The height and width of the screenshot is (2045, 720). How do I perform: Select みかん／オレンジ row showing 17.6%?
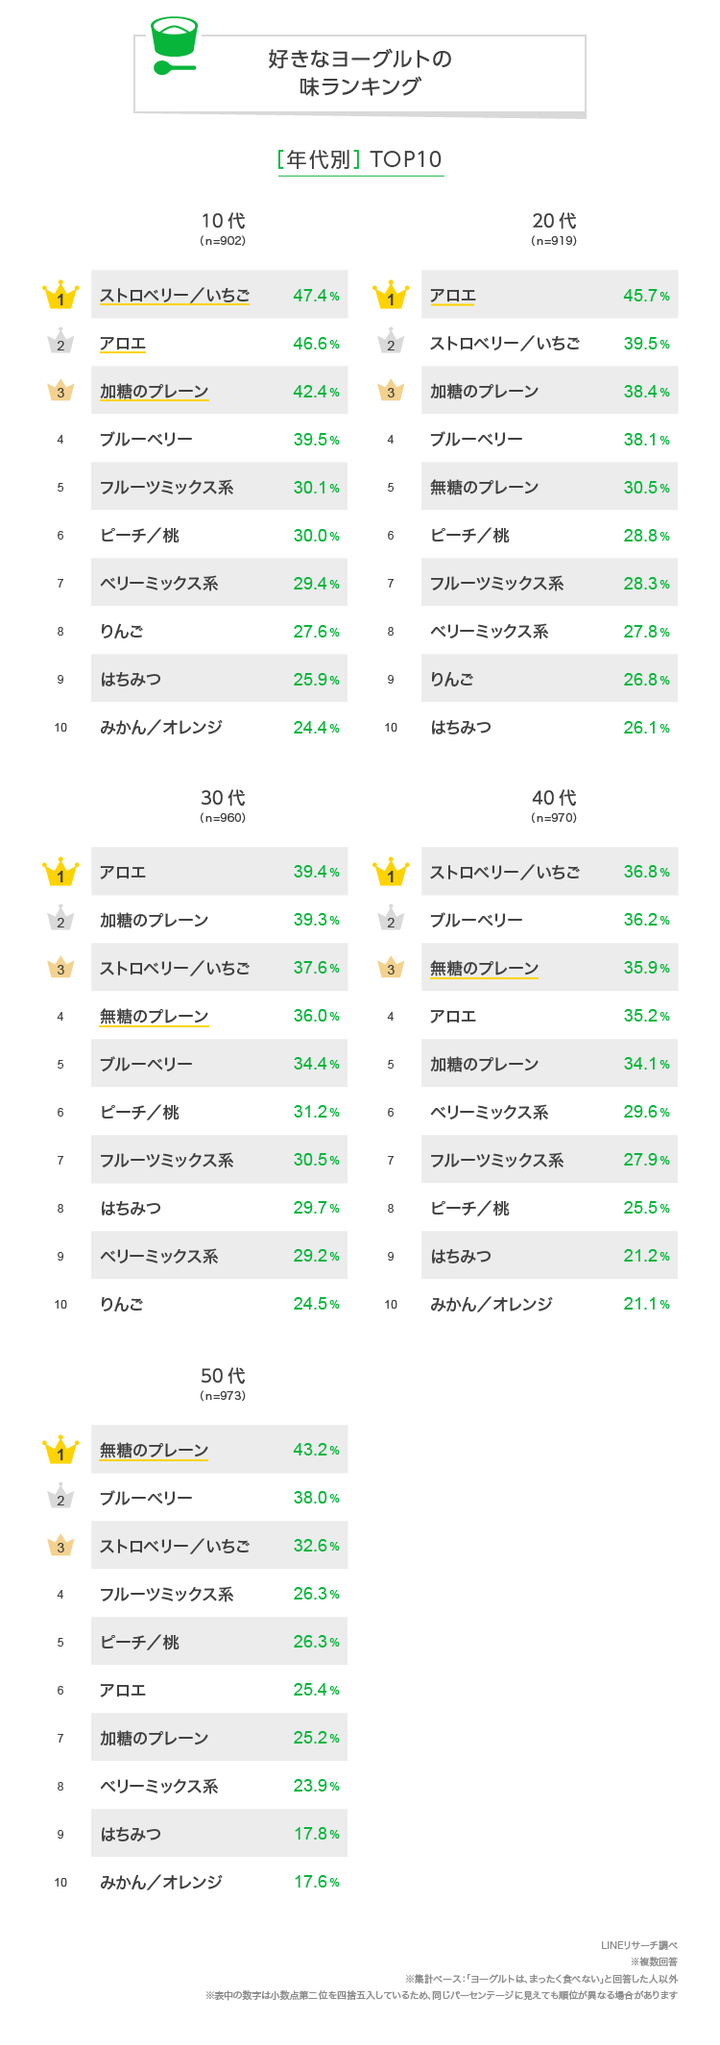[x=219, y=1882]
